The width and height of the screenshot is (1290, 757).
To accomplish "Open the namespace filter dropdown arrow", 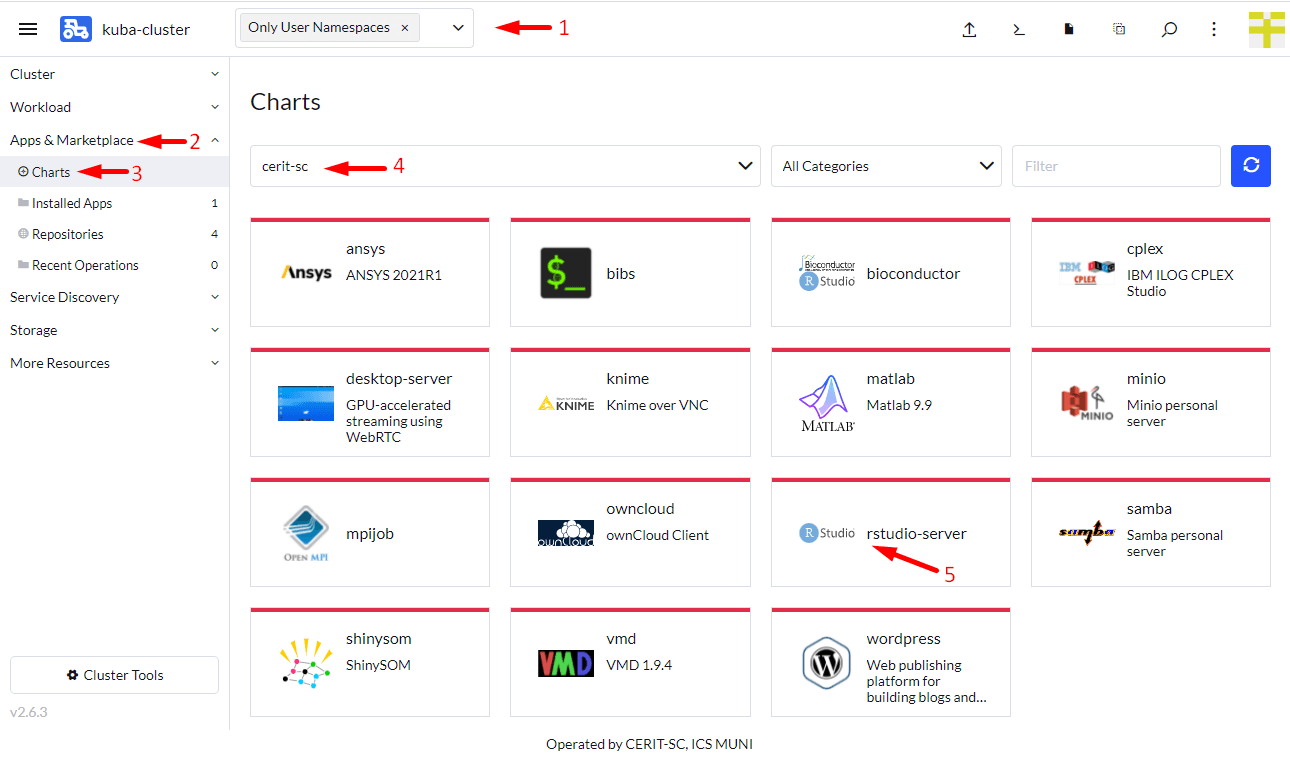I will [458, 28].
